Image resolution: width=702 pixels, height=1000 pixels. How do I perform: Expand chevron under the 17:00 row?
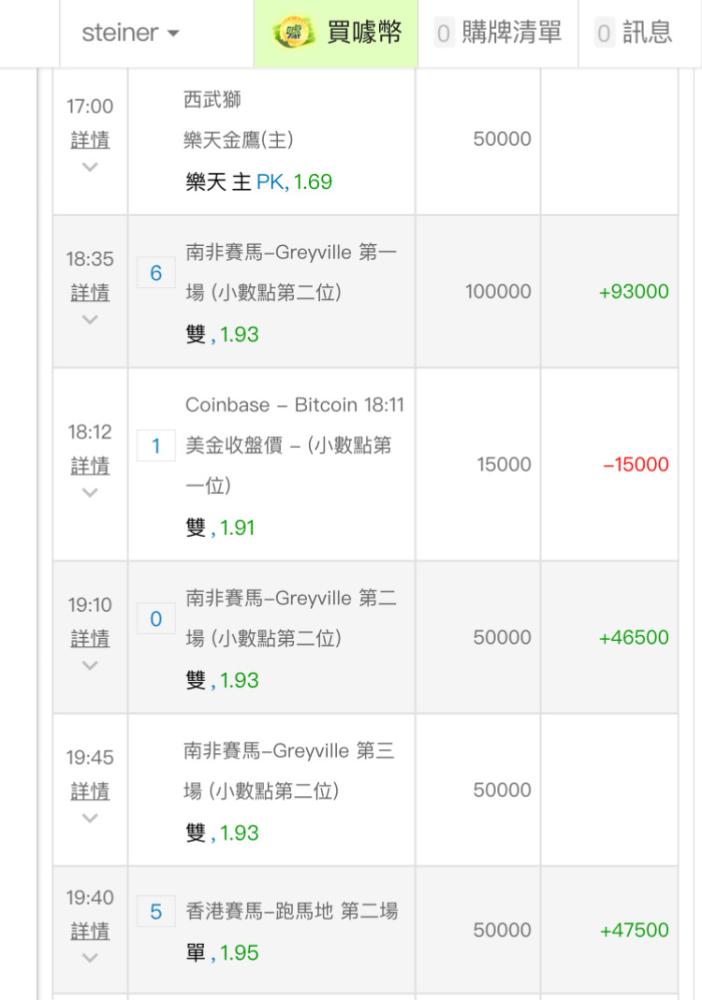90,166
